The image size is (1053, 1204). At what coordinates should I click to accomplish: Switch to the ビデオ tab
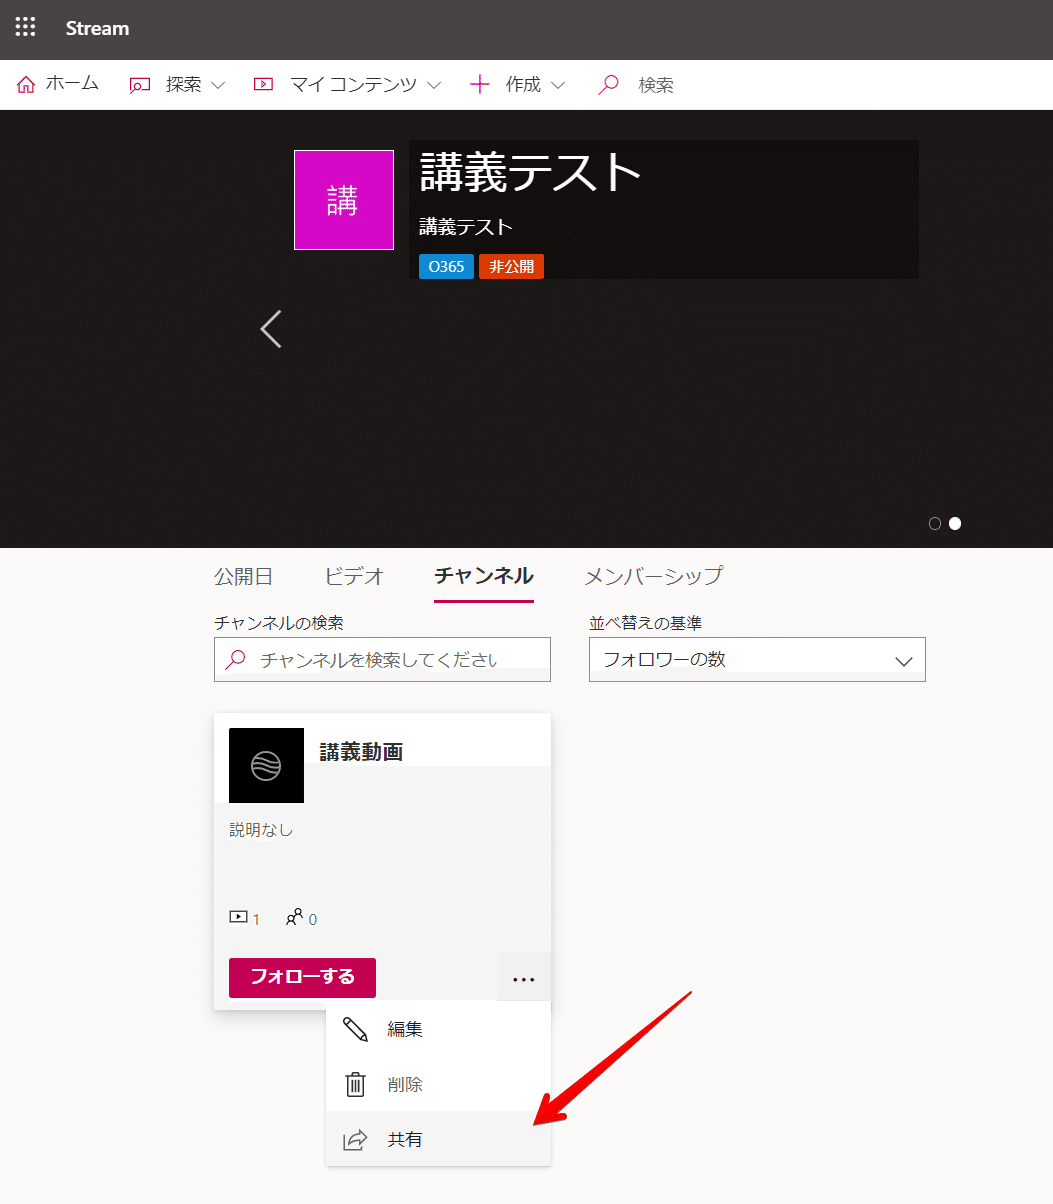click(353, 577)
